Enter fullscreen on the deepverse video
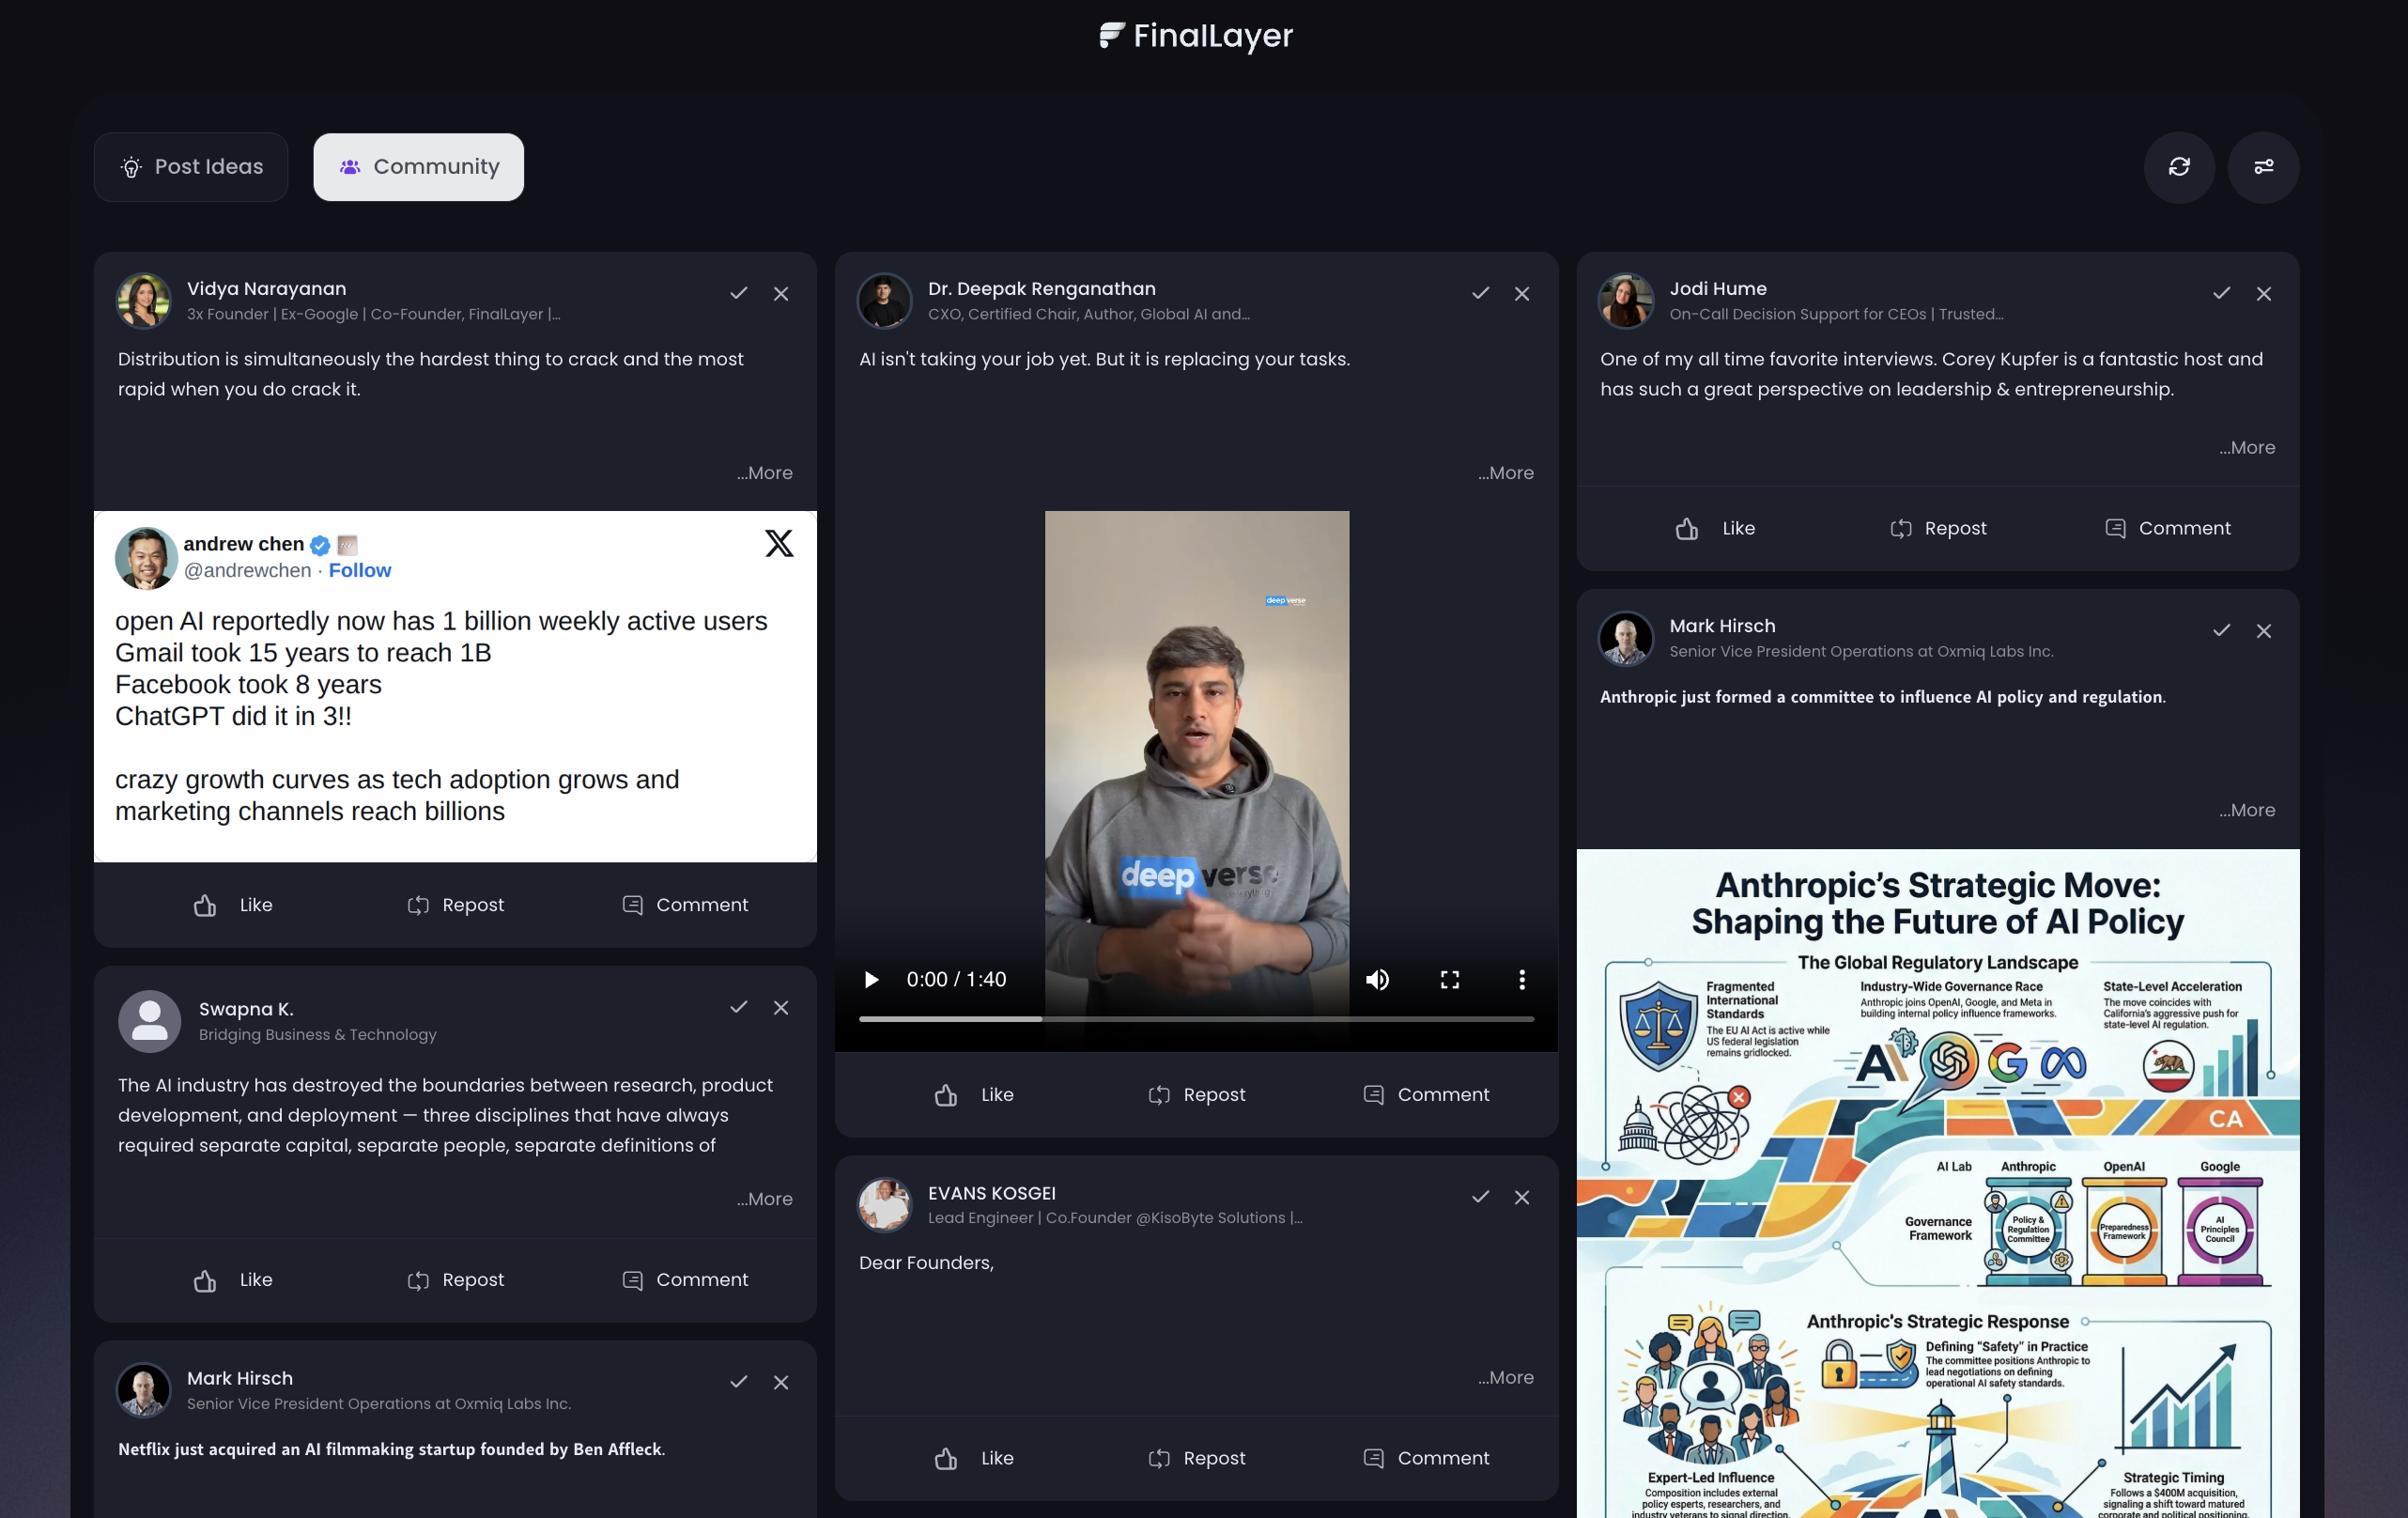The height and width of the screenshot is (1518, 2408). (x=1449, y=979)
